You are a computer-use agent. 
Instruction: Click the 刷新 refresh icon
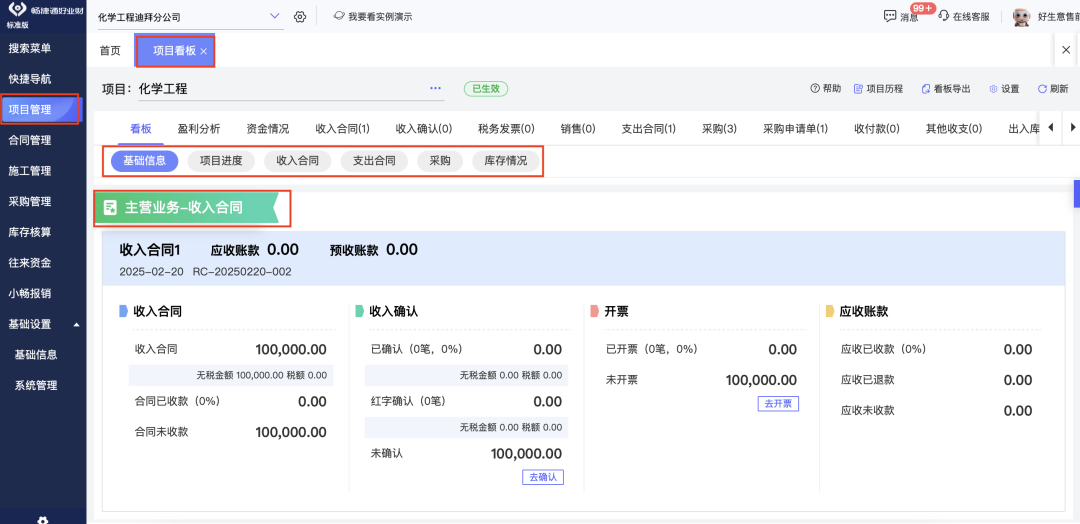[x=1042, y=89]
